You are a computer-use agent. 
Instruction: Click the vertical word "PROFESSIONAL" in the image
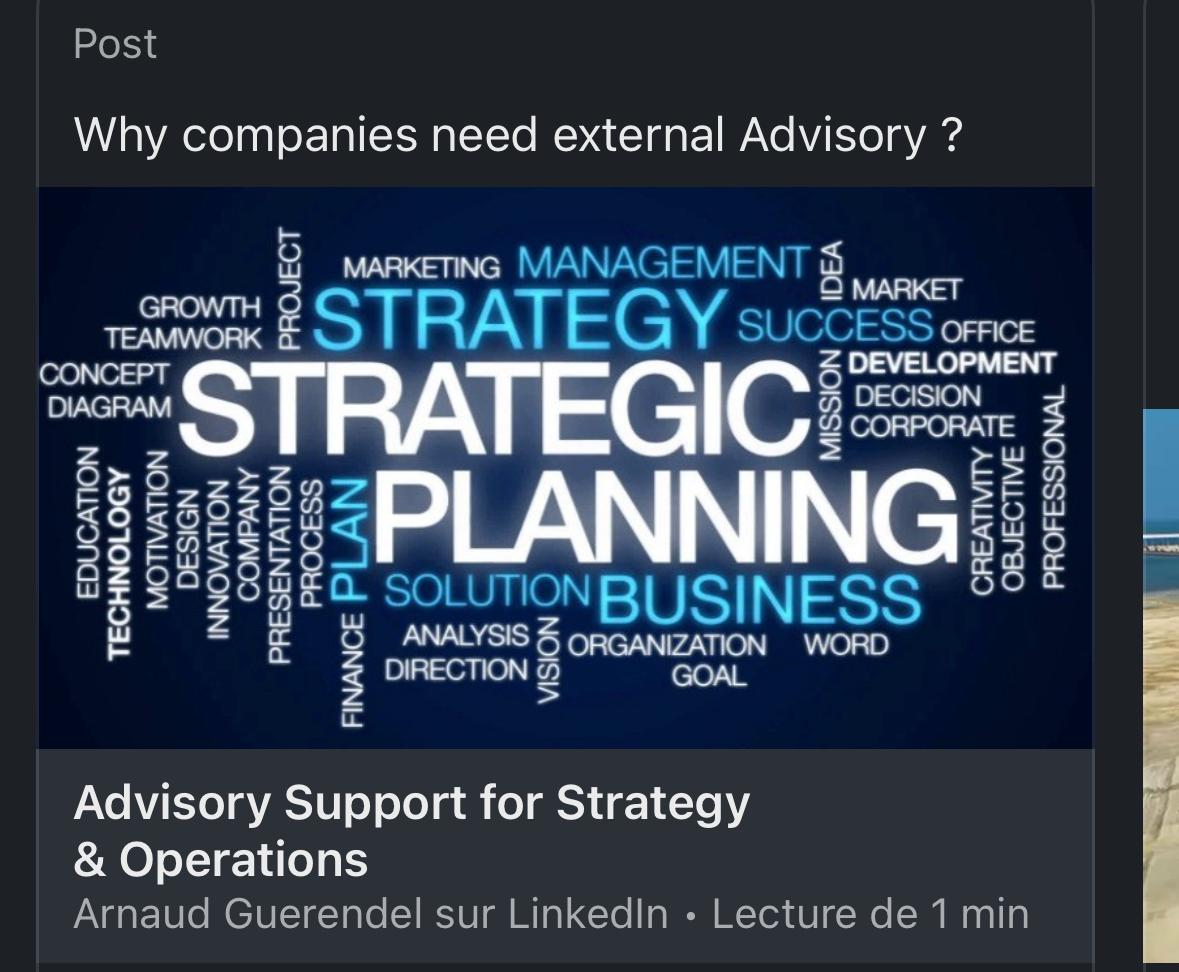pyautogui.click(x=1053, y=487)
